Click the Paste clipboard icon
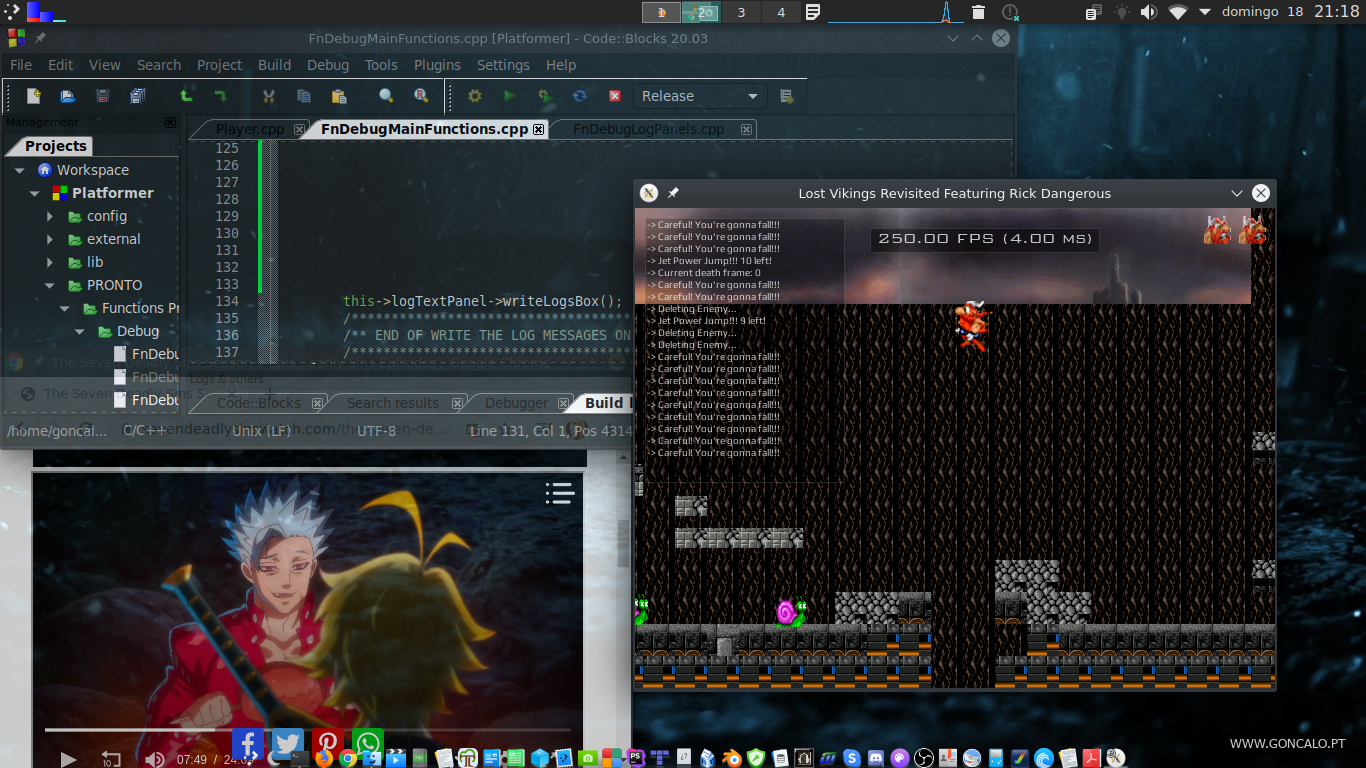Image resolution: width=1366 pixels, height=768 pixels. pyautogui.click(x=338, y=96)
